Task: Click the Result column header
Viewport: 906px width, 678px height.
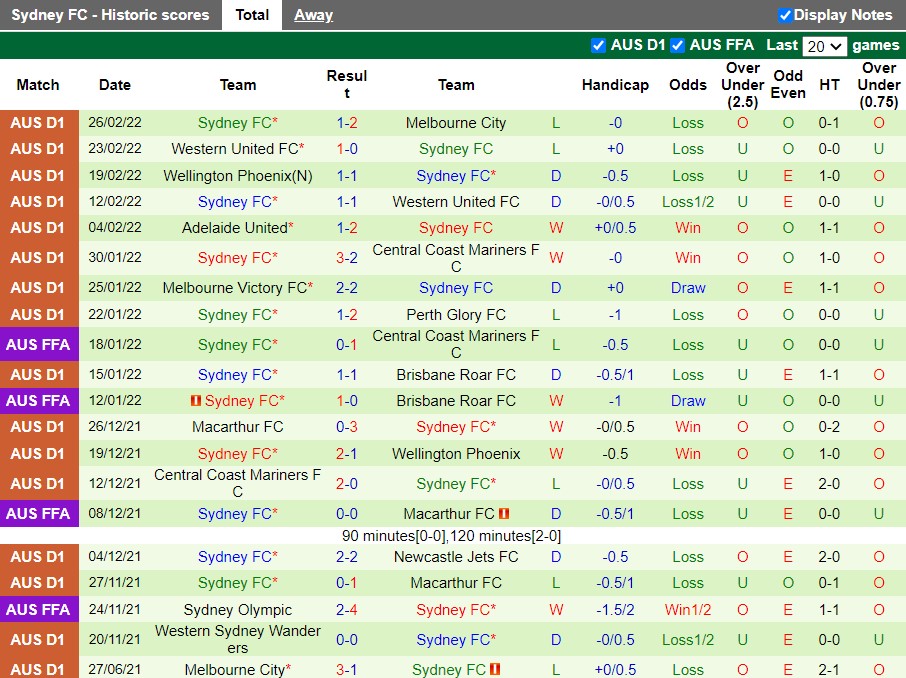Action: 347,84
